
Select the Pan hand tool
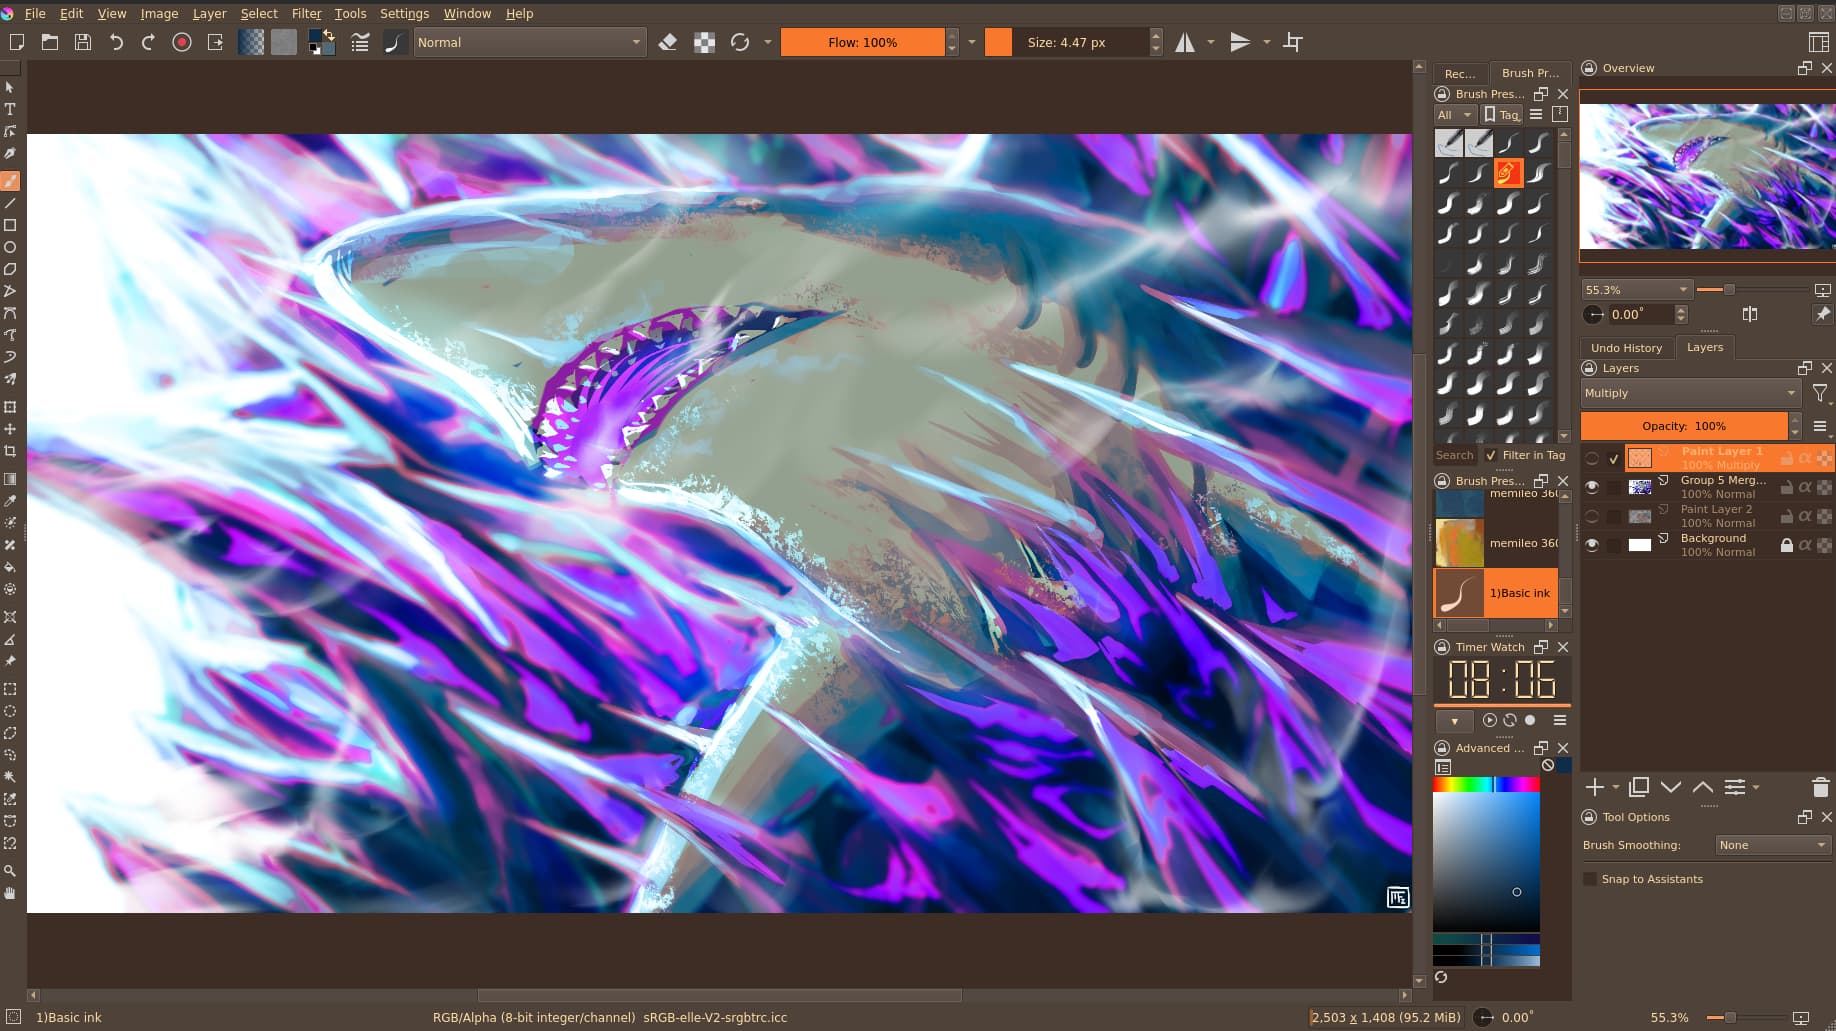point(10,893)
